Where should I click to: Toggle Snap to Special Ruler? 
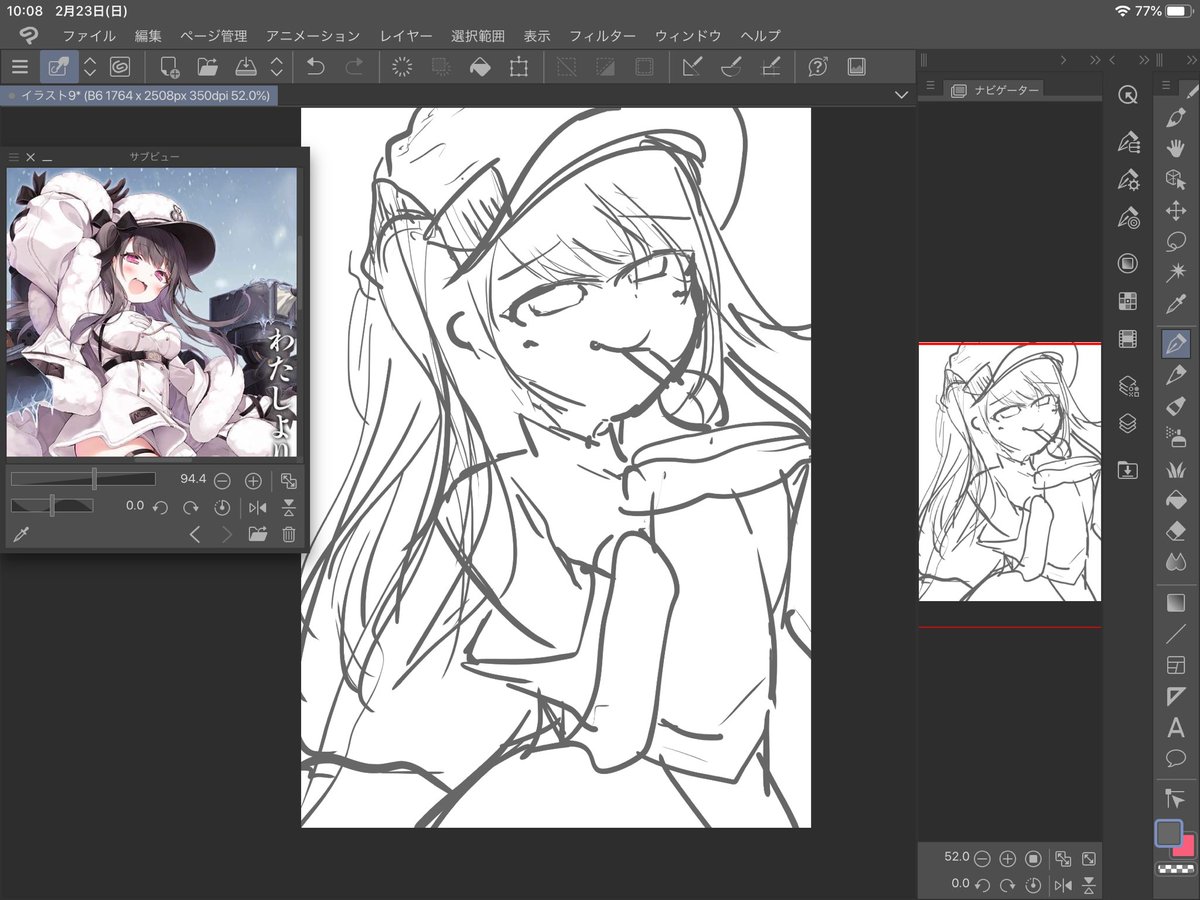coord(731,67)
